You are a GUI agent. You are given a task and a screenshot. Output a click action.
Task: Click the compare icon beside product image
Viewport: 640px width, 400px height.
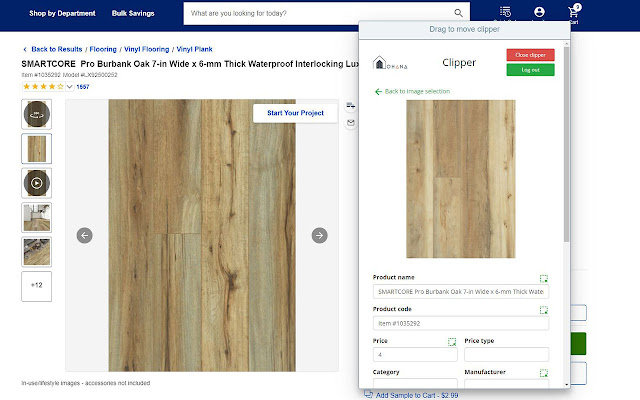351,106
